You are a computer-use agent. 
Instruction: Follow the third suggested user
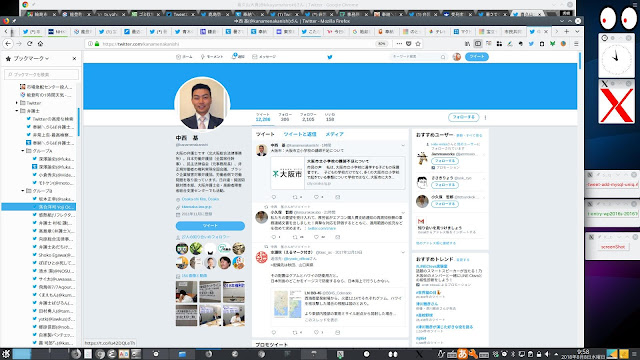click(x=444, y=204)
